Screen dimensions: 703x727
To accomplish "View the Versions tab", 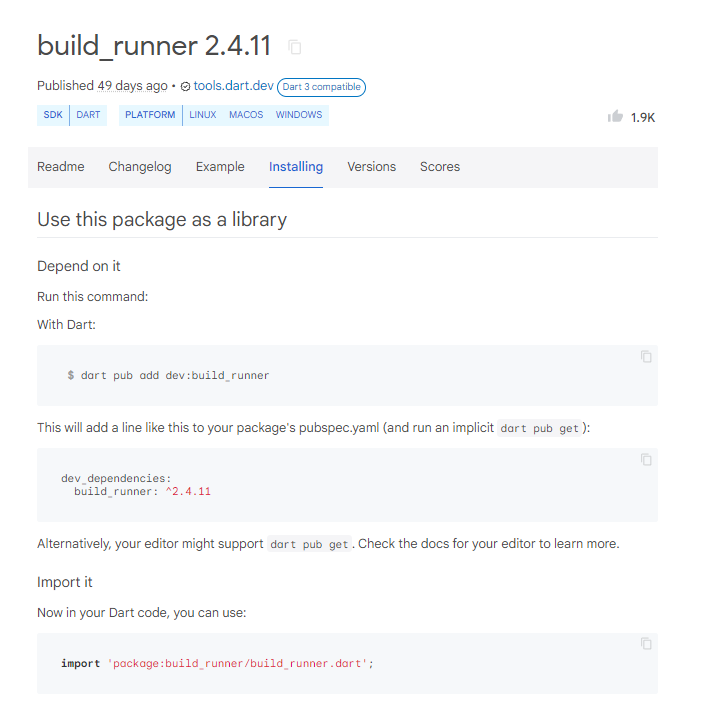I will (371, 167).
